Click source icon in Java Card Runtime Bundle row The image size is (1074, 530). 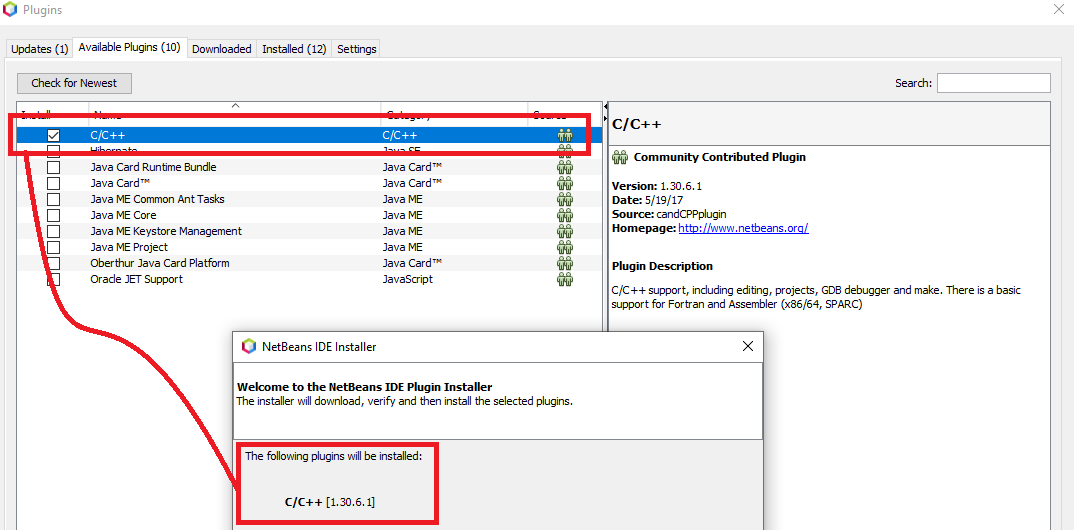pyautogui.click(x=565, y=167)
